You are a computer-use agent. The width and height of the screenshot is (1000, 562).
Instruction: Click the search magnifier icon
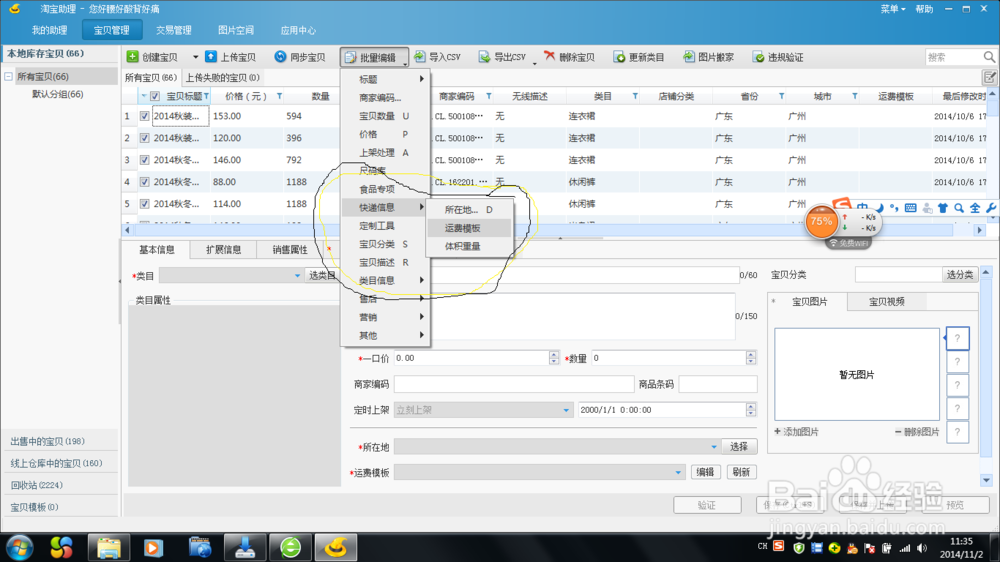pos(989,57)
